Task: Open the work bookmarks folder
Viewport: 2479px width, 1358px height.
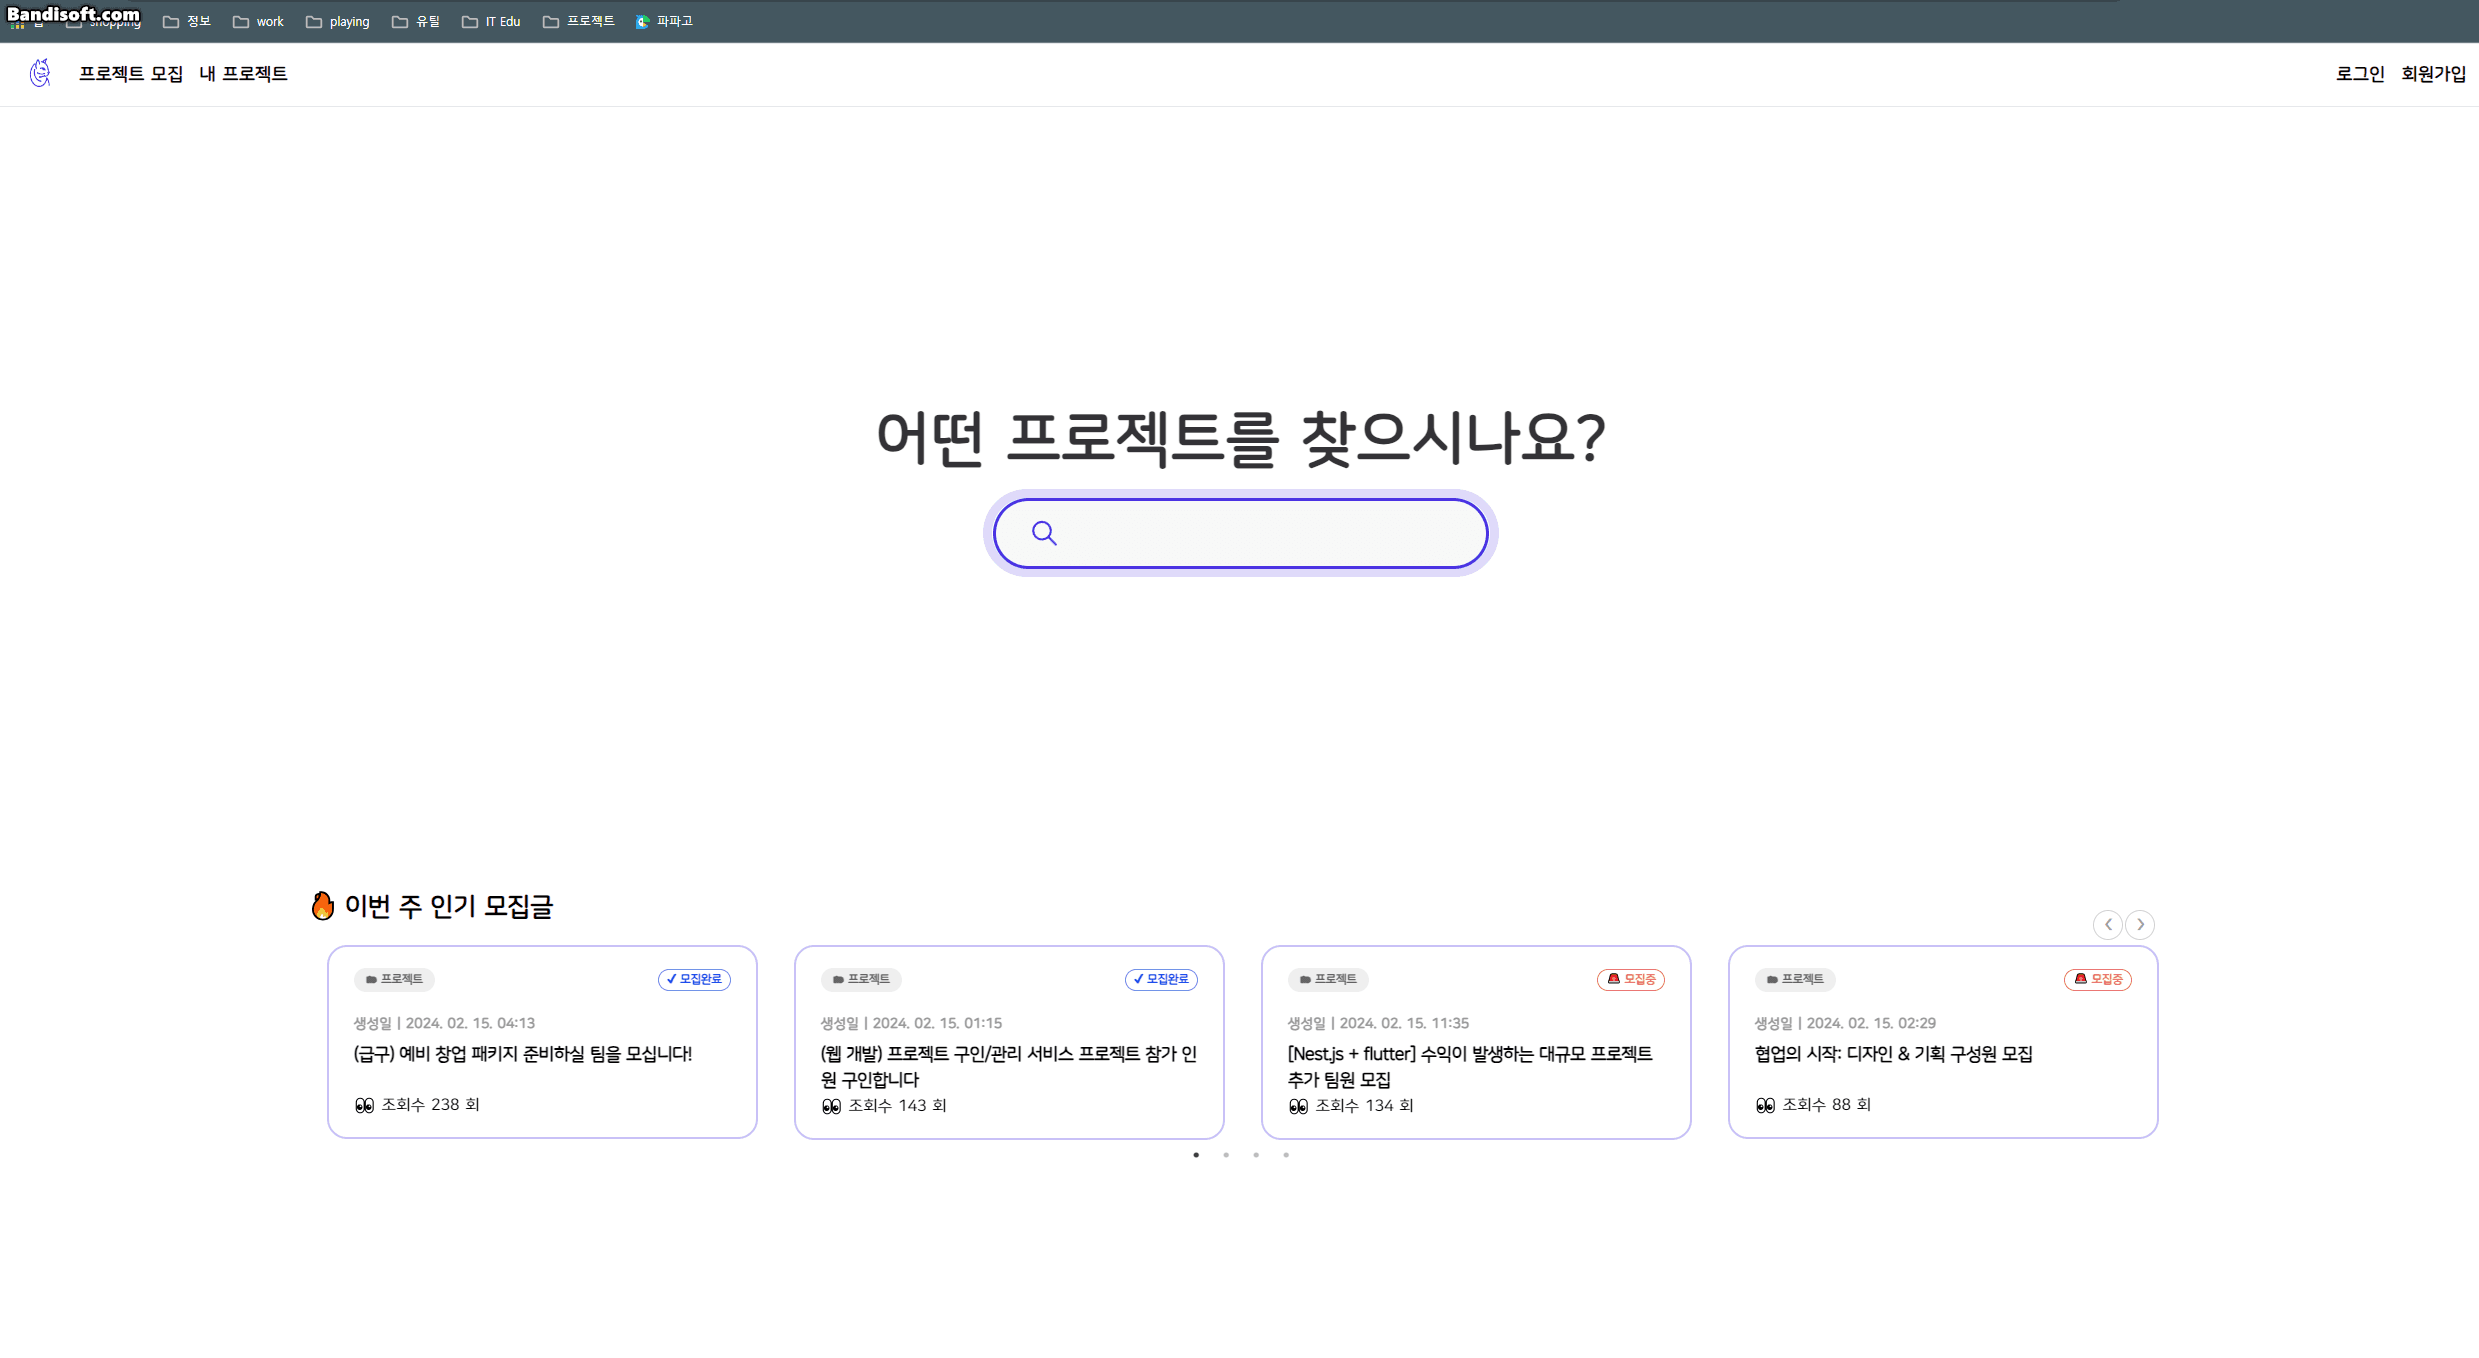Action: pyautogui.click(x=257, y=21)
